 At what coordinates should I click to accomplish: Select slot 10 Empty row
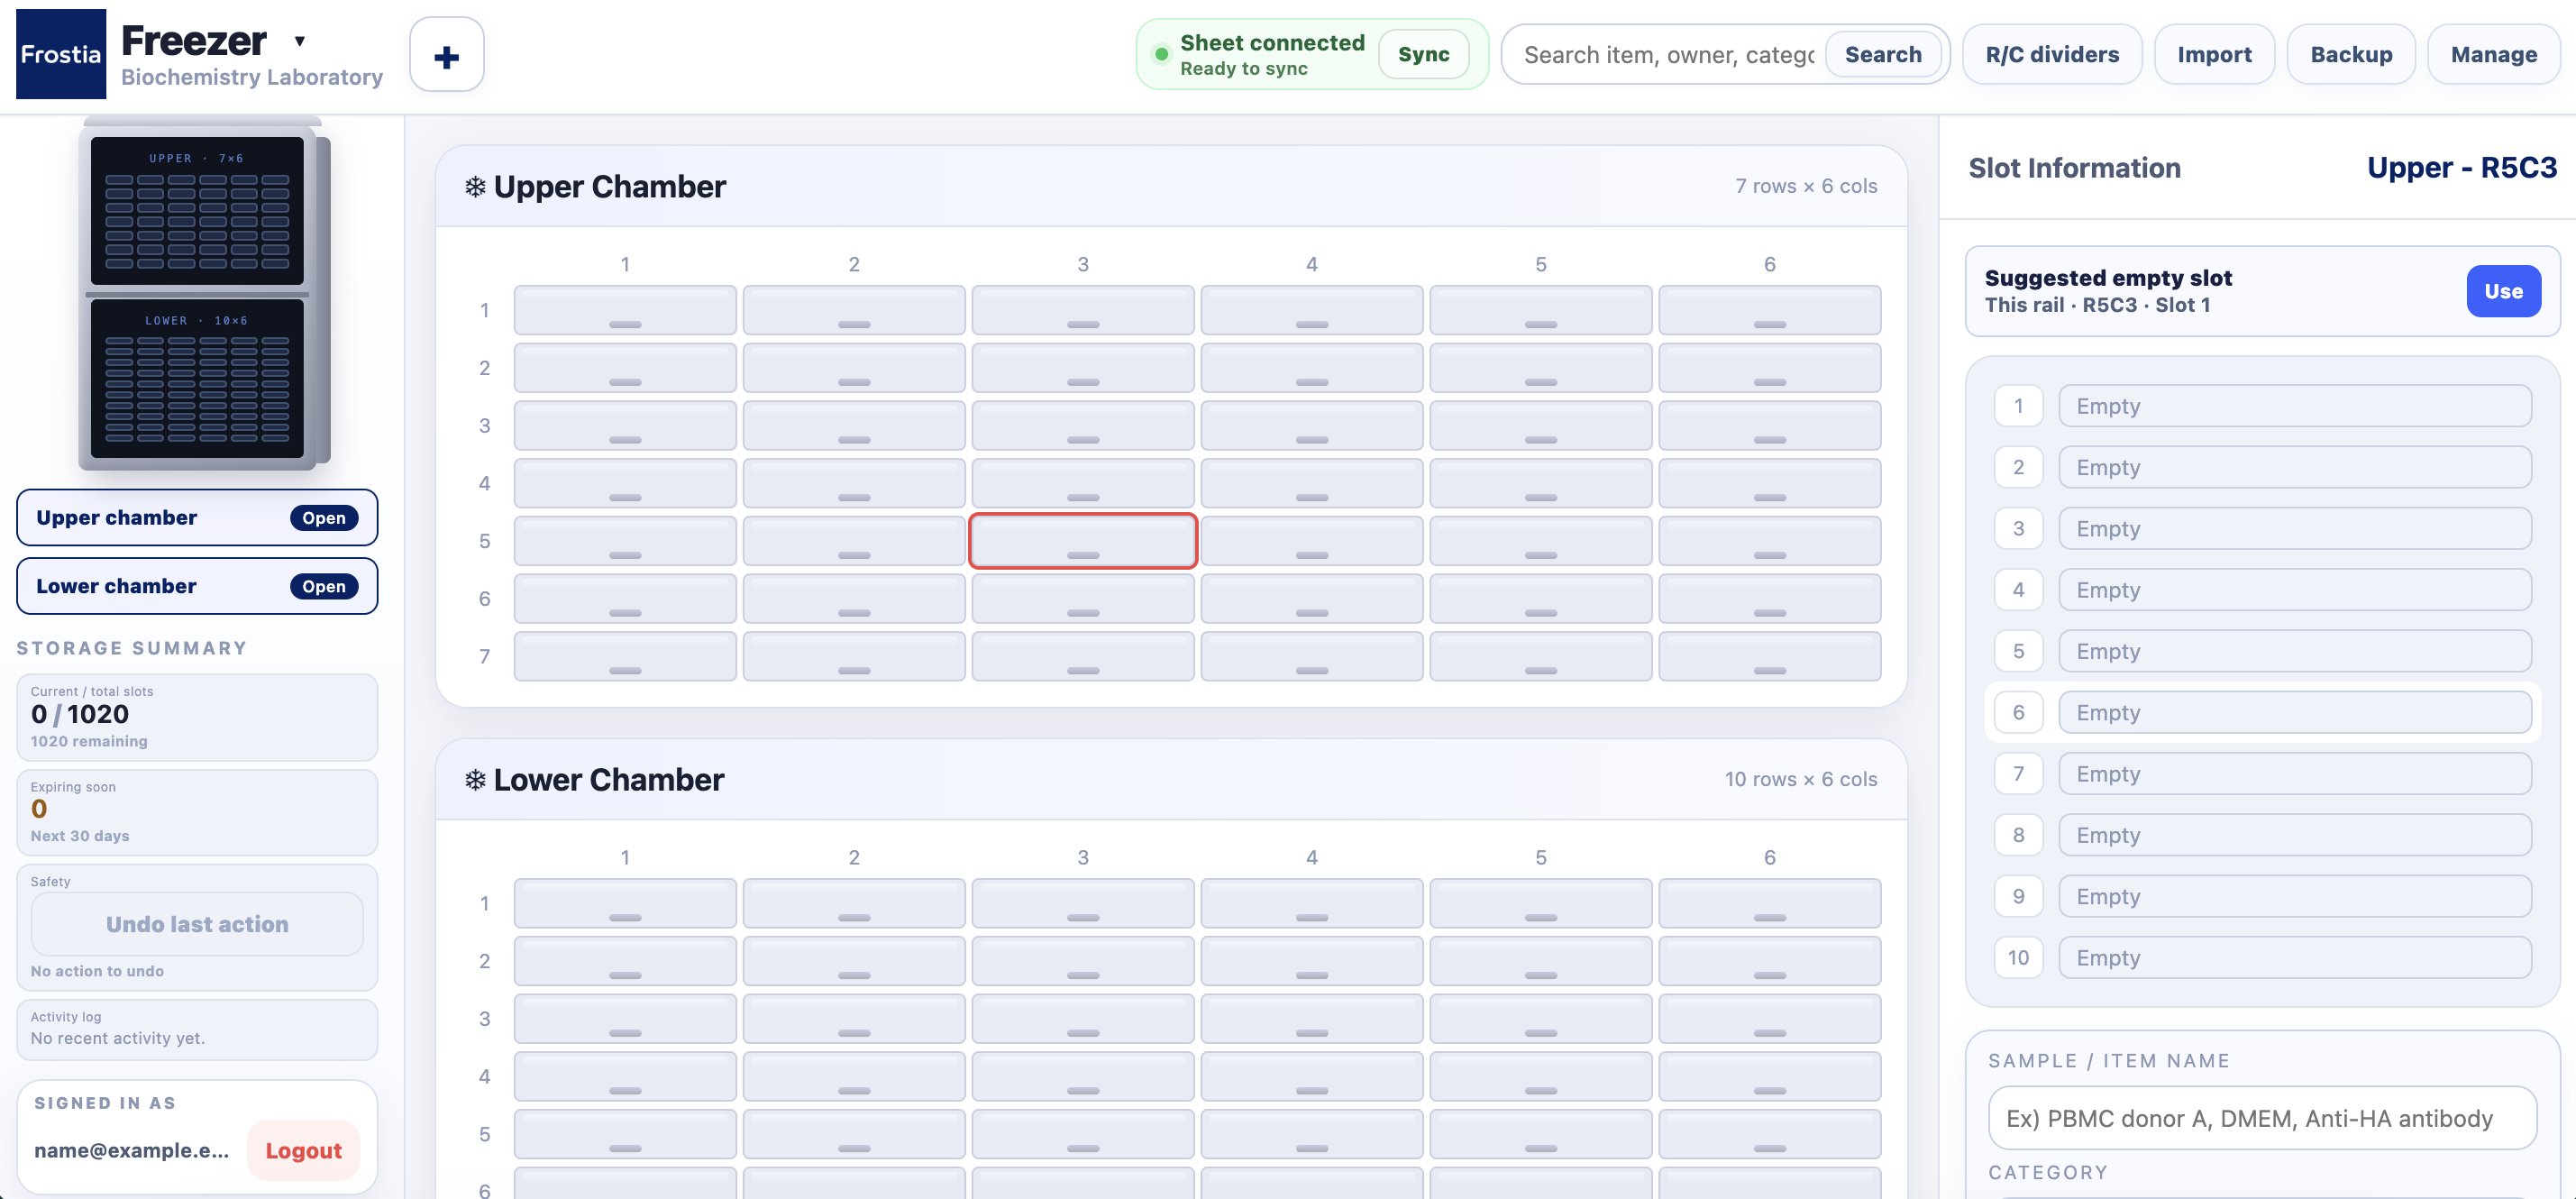pyautogui.click(x=2262, y=957)
